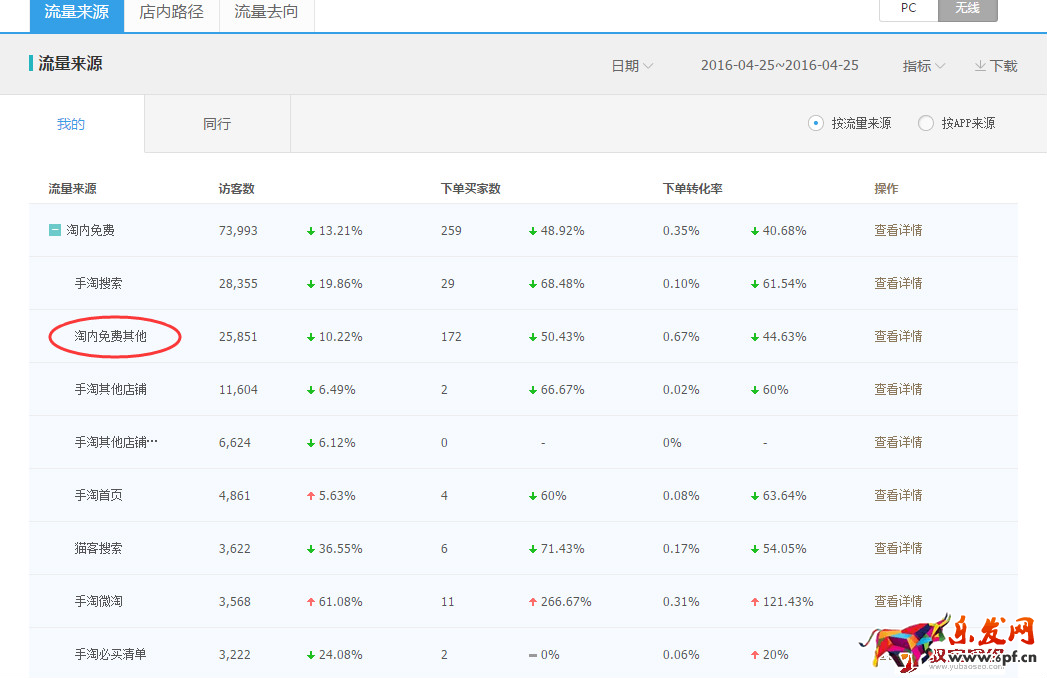Click the red up arrow for 手淘微淘 visitors
1047x678 pixels.
pos(311,602)
